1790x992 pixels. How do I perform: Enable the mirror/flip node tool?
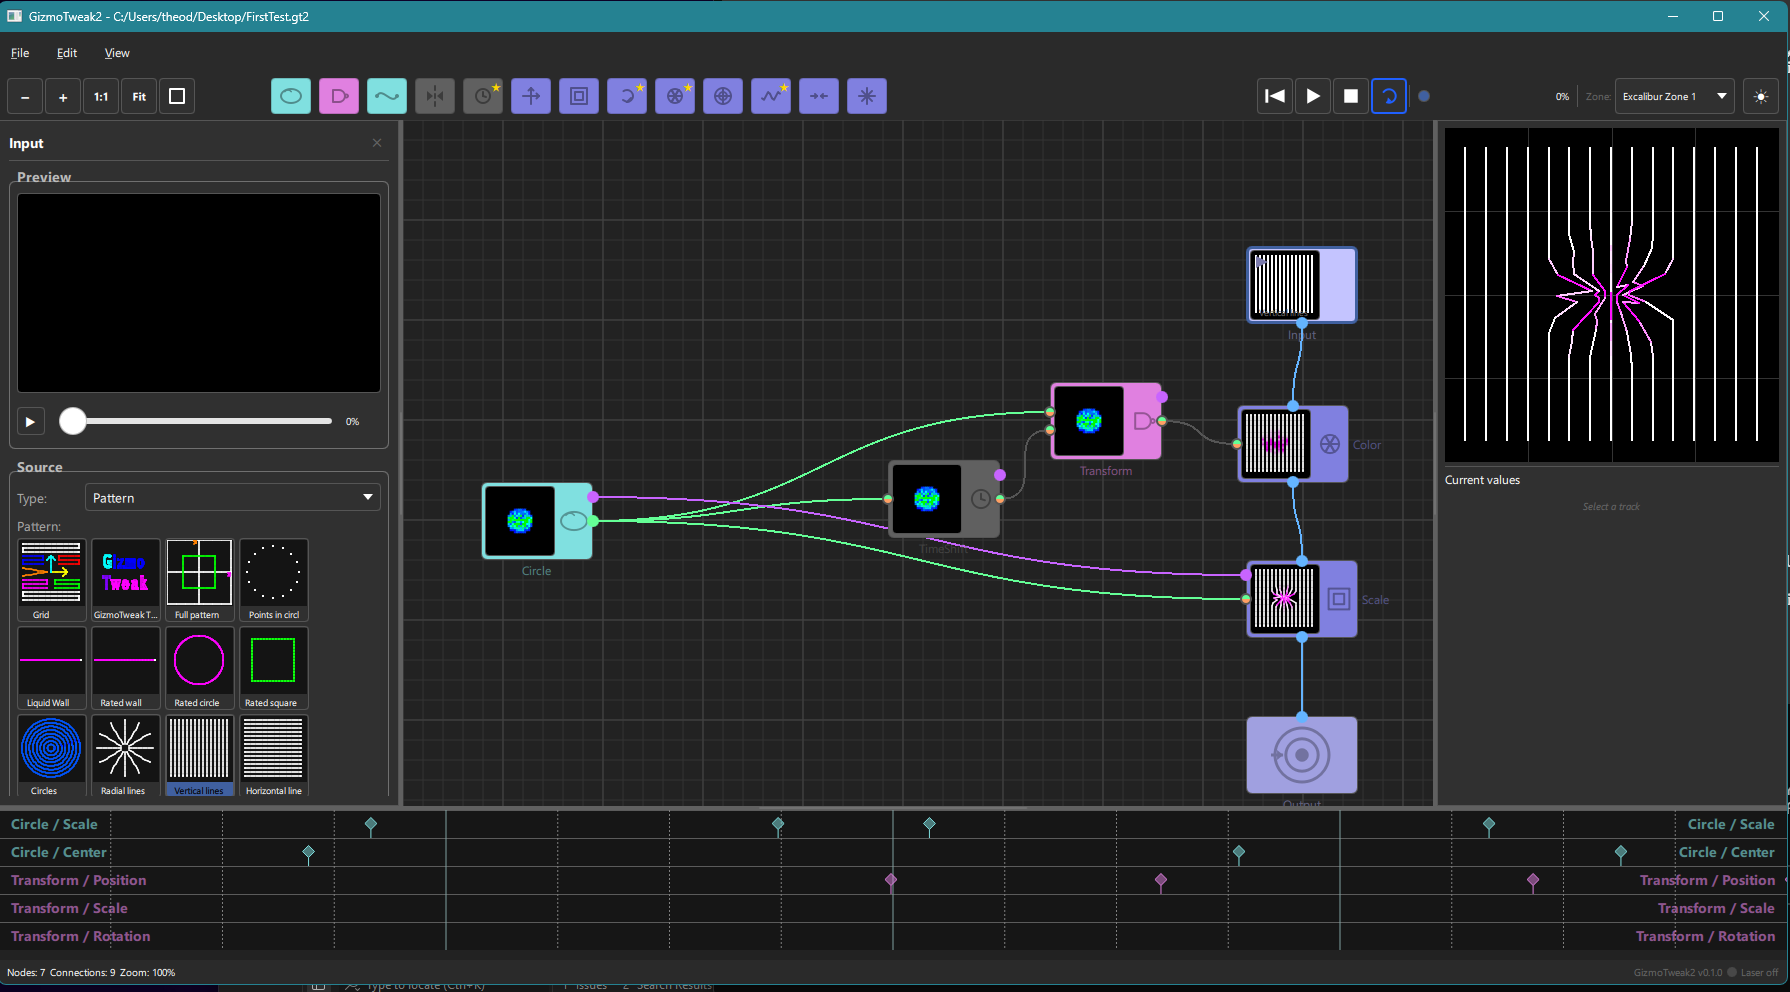(435, 96)
